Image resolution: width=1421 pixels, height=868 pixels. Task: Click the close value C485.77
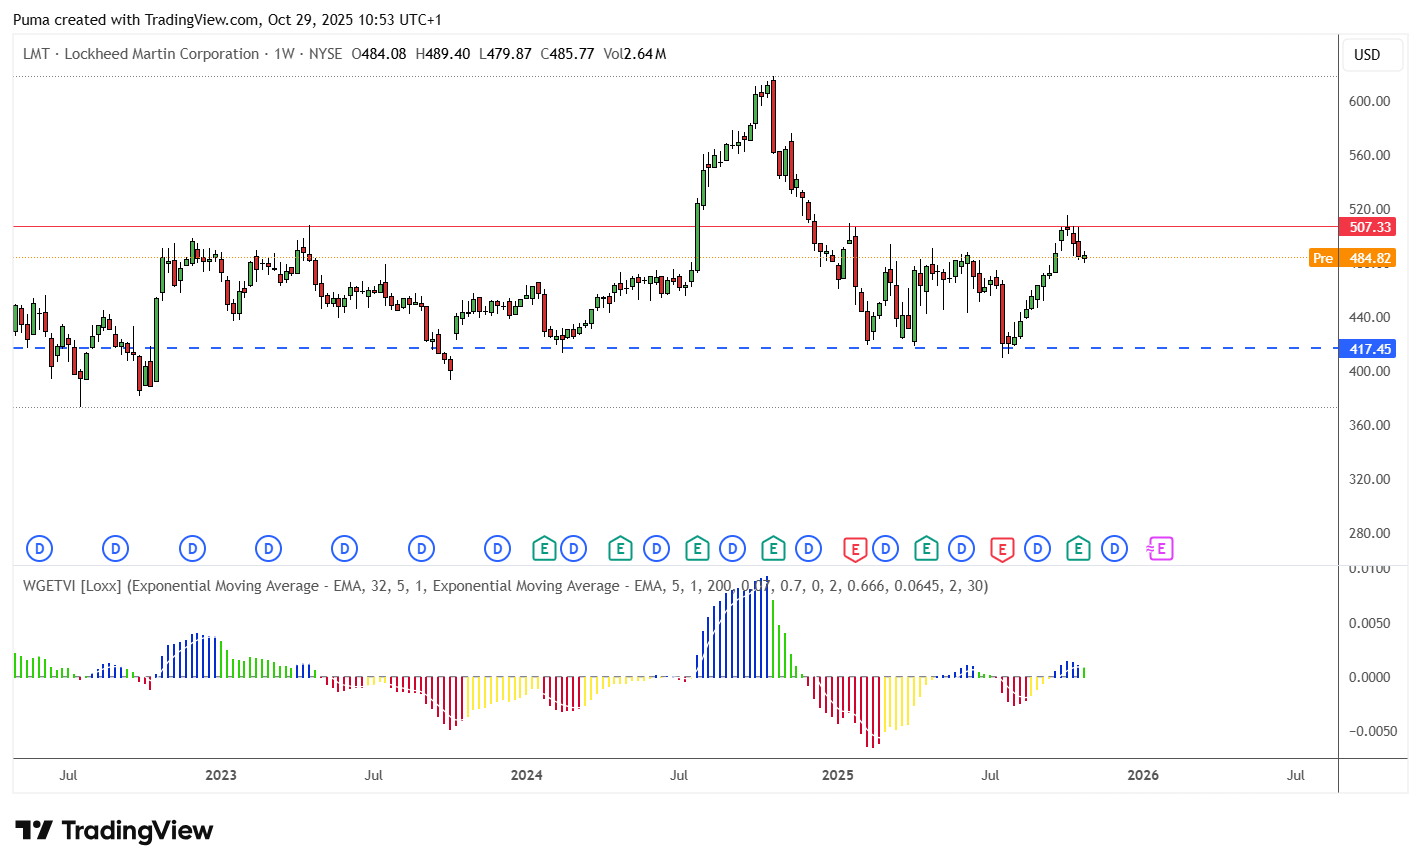(567, 54)
